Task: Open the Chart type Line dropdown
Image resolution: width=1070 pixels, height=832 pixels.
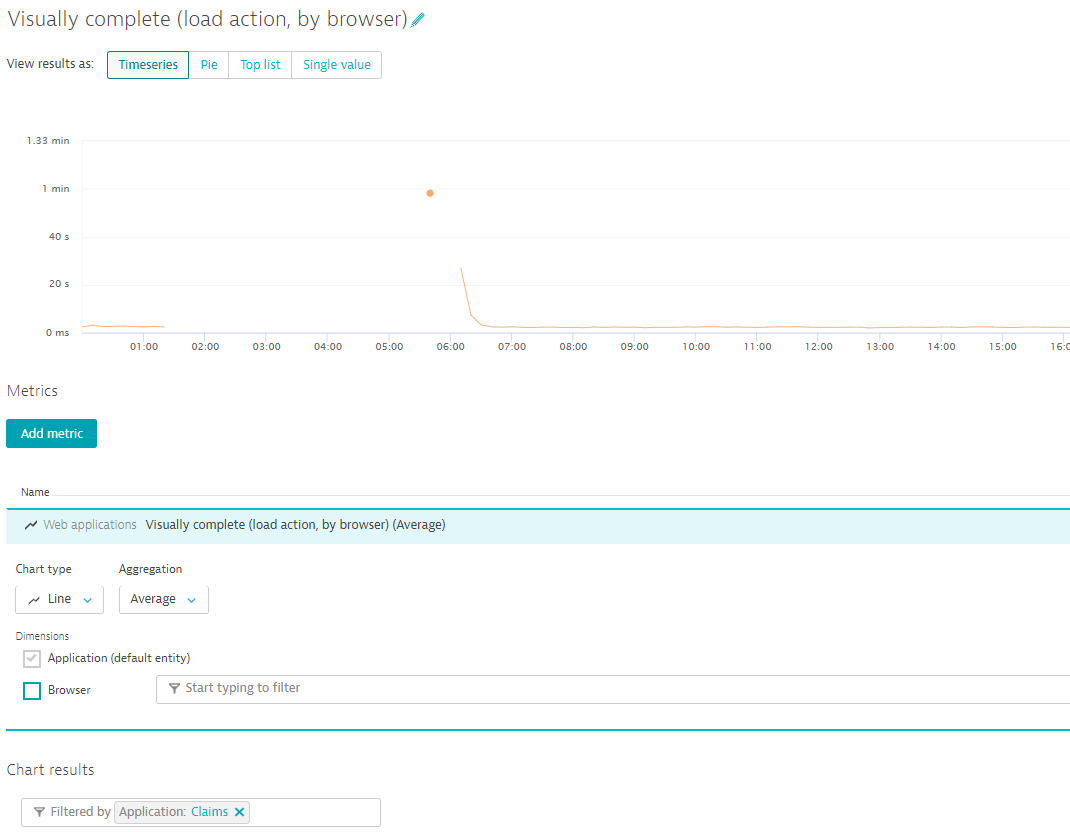Action: pos(59,599)
